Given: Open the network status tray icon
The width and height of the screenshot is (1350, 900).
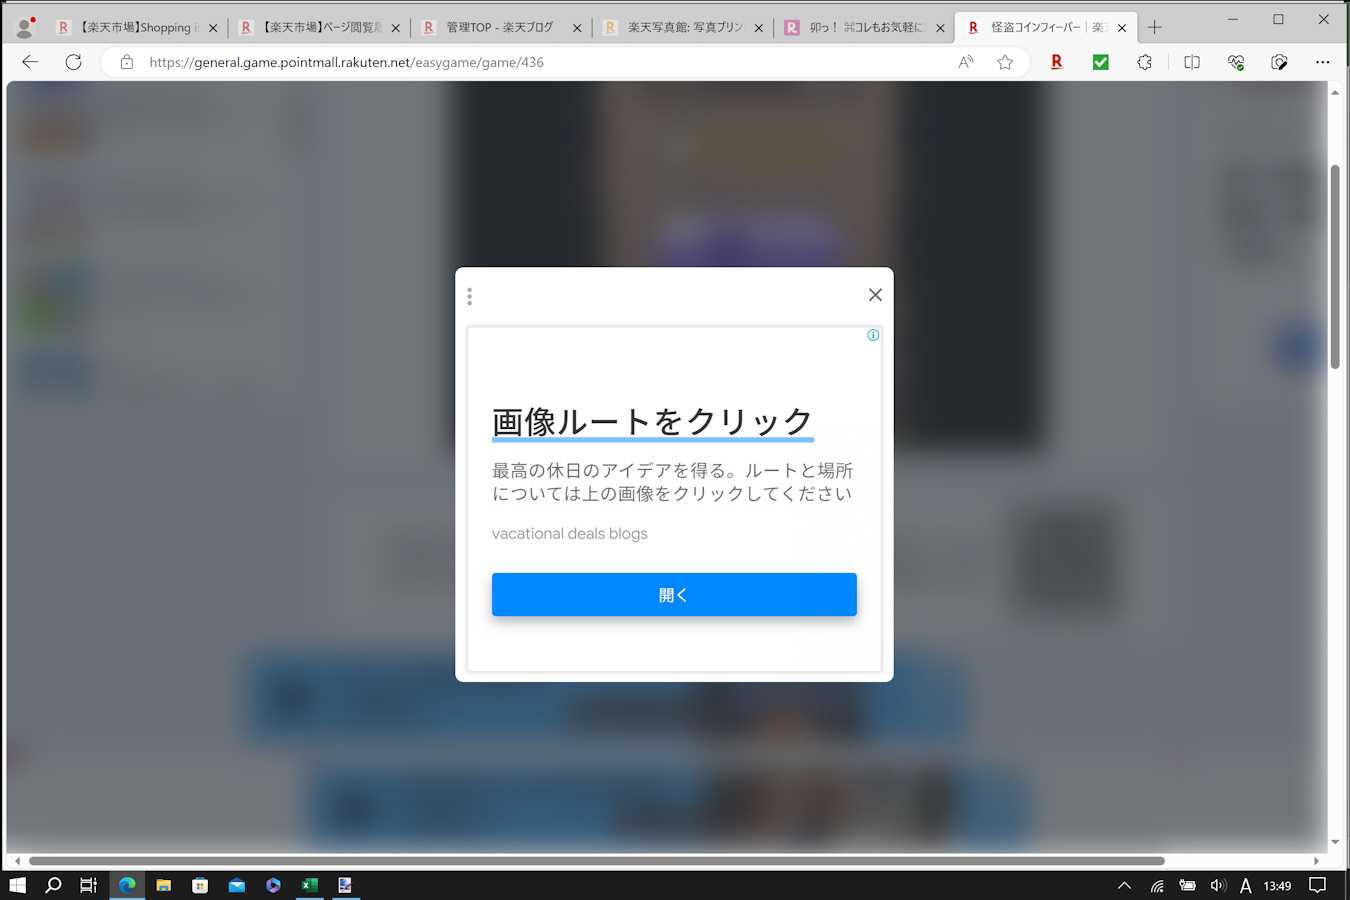Looking at the screenshot, I should click(x=1157, y=885).
